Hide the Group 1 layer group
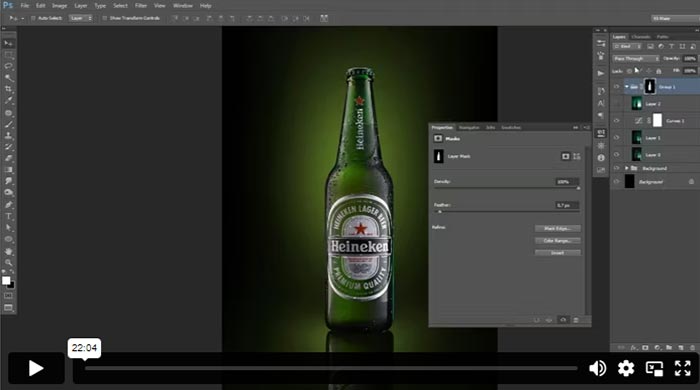 617,87
